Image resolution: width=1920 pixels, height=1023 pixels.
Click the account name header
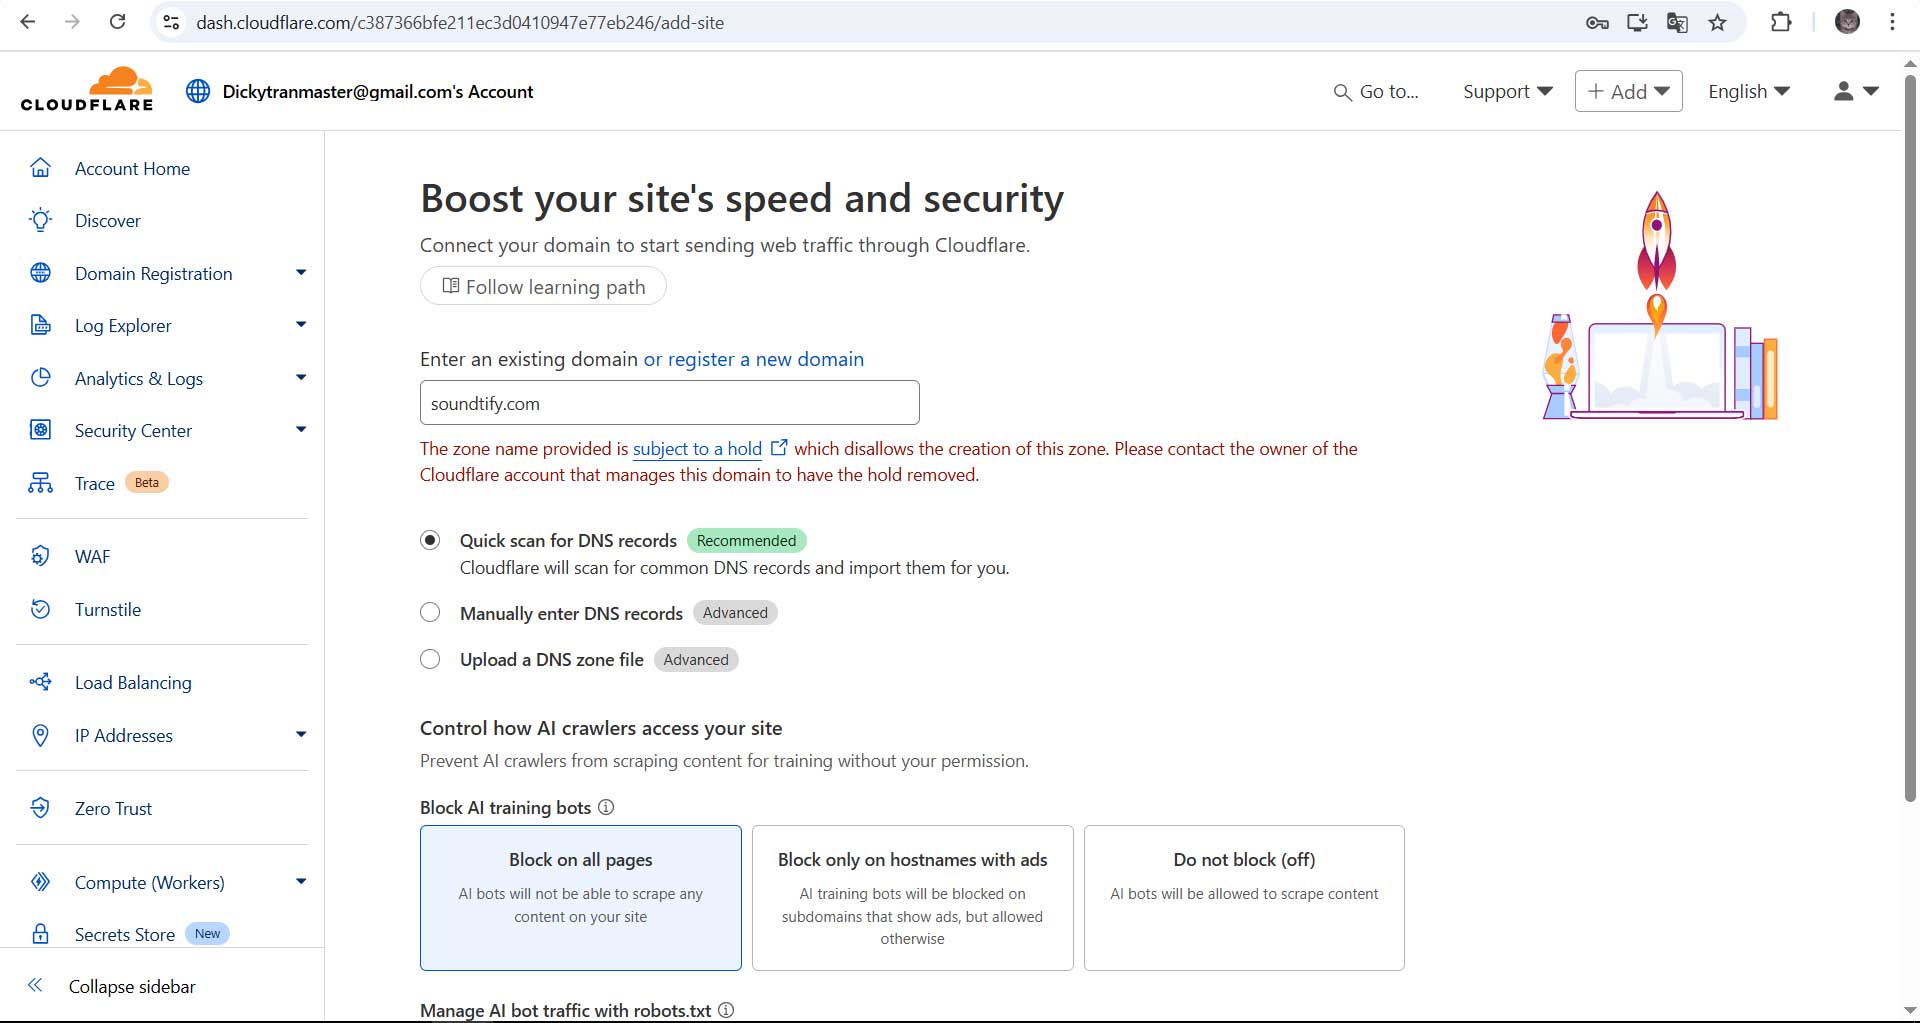click(x=378, y=91)
